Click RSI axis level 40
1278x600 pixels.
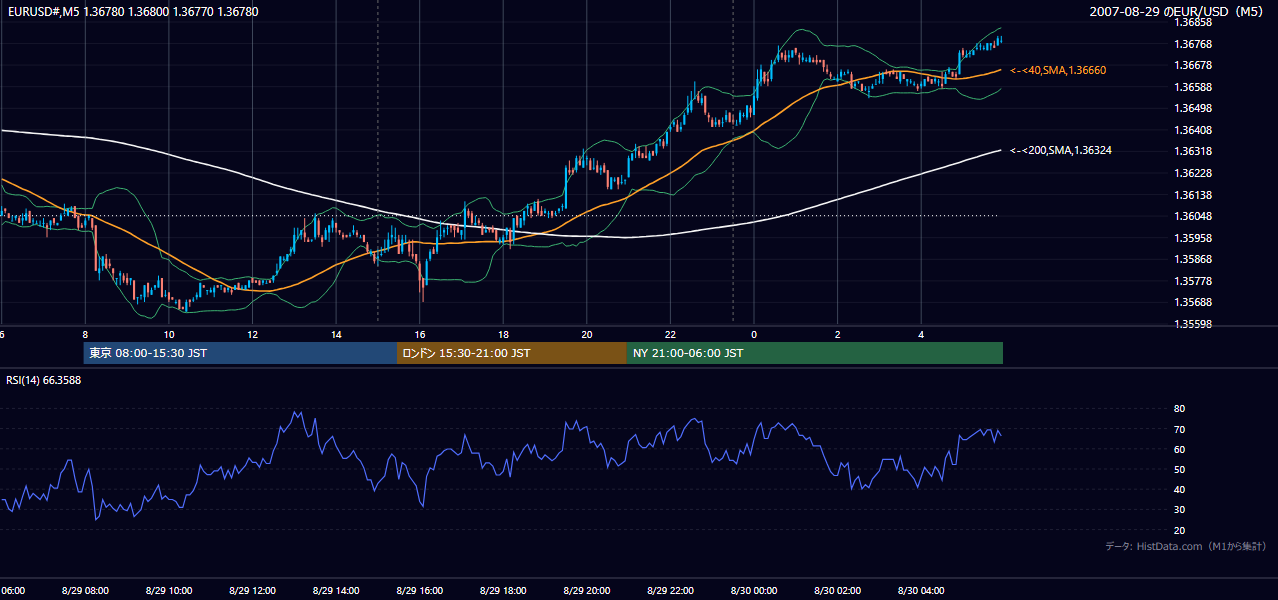(x=1179, y=489)
